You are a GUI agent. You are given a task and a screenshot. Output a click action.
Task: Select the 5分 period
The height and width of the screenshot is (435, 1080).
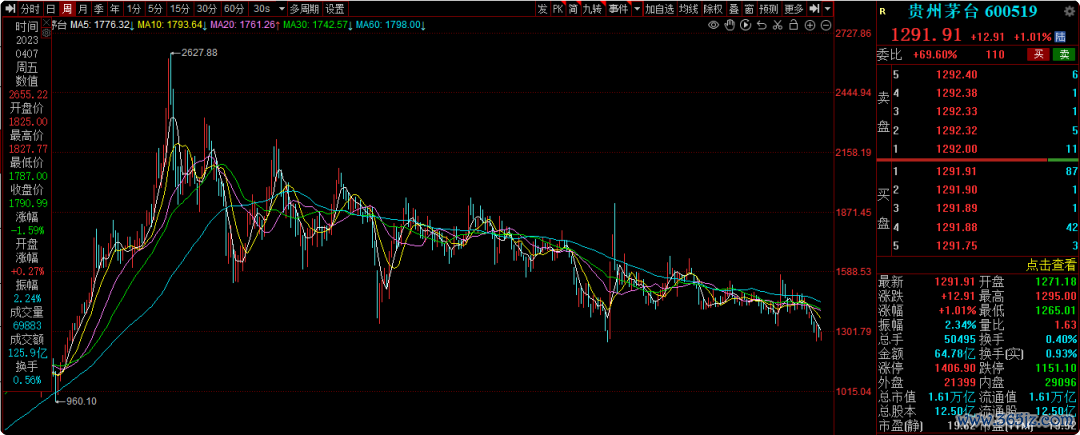(x=156, y=9)
